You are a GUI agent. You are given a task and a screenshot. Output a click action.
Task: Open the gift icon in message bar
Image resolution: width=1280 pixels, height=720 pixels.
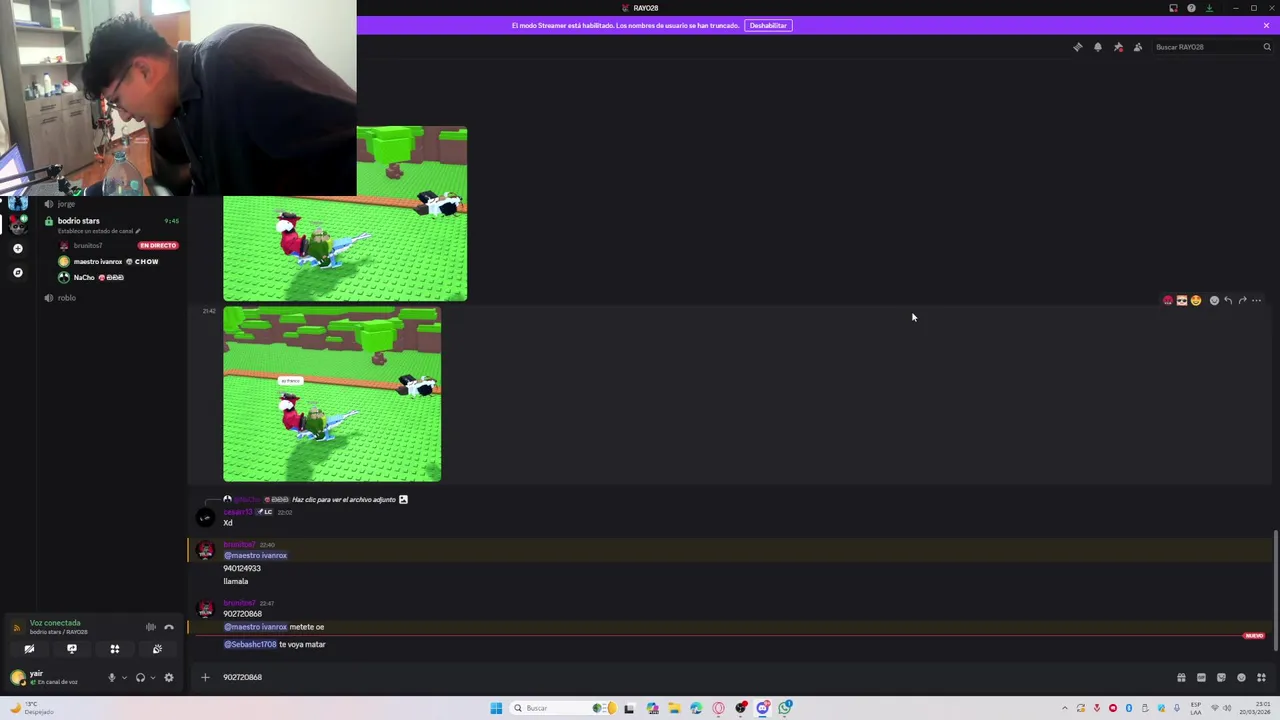point(1181,677)
